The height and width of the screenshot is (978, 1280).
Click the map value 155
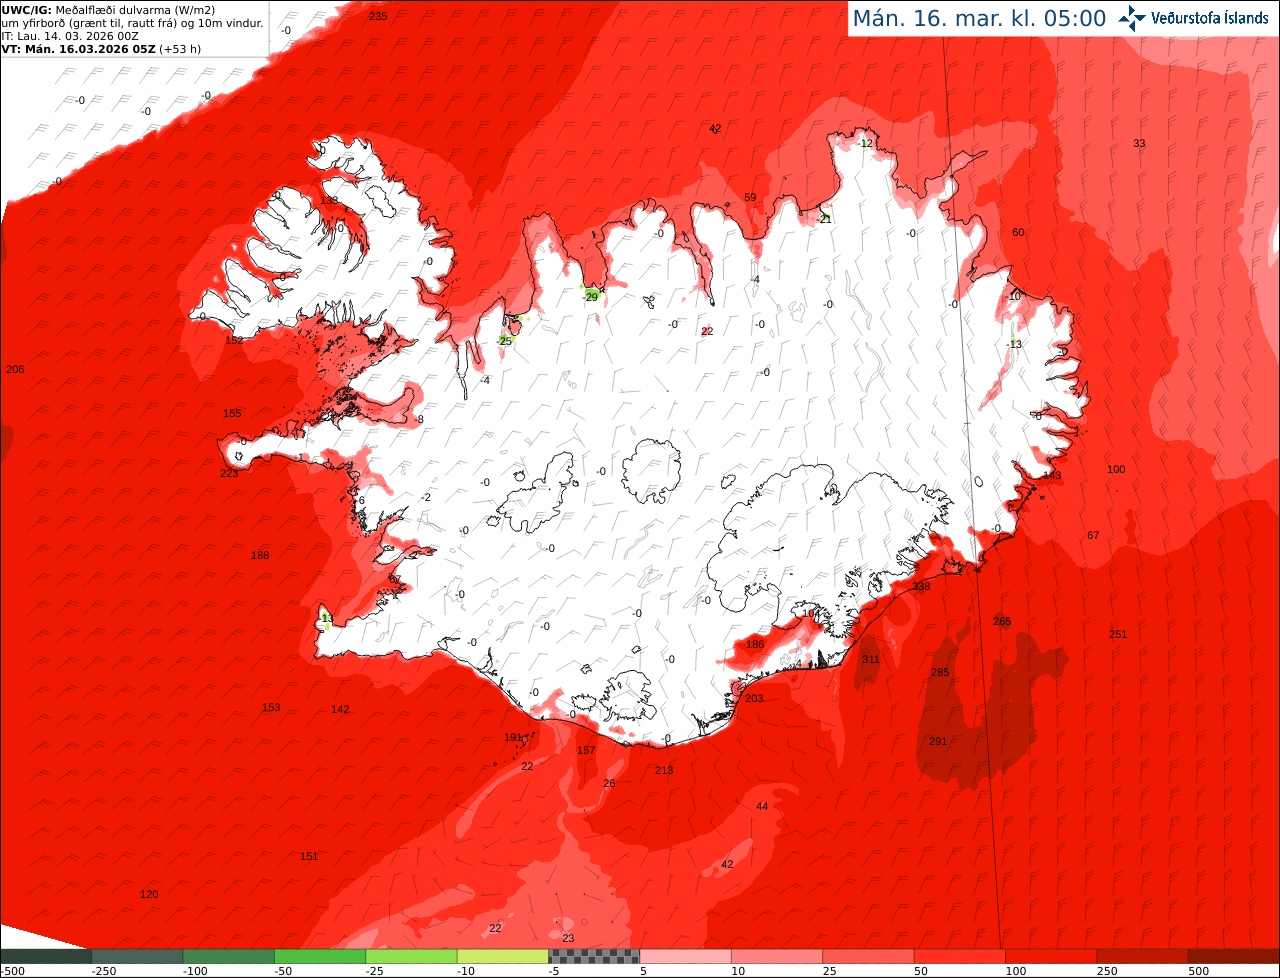(x=232, y=414)
